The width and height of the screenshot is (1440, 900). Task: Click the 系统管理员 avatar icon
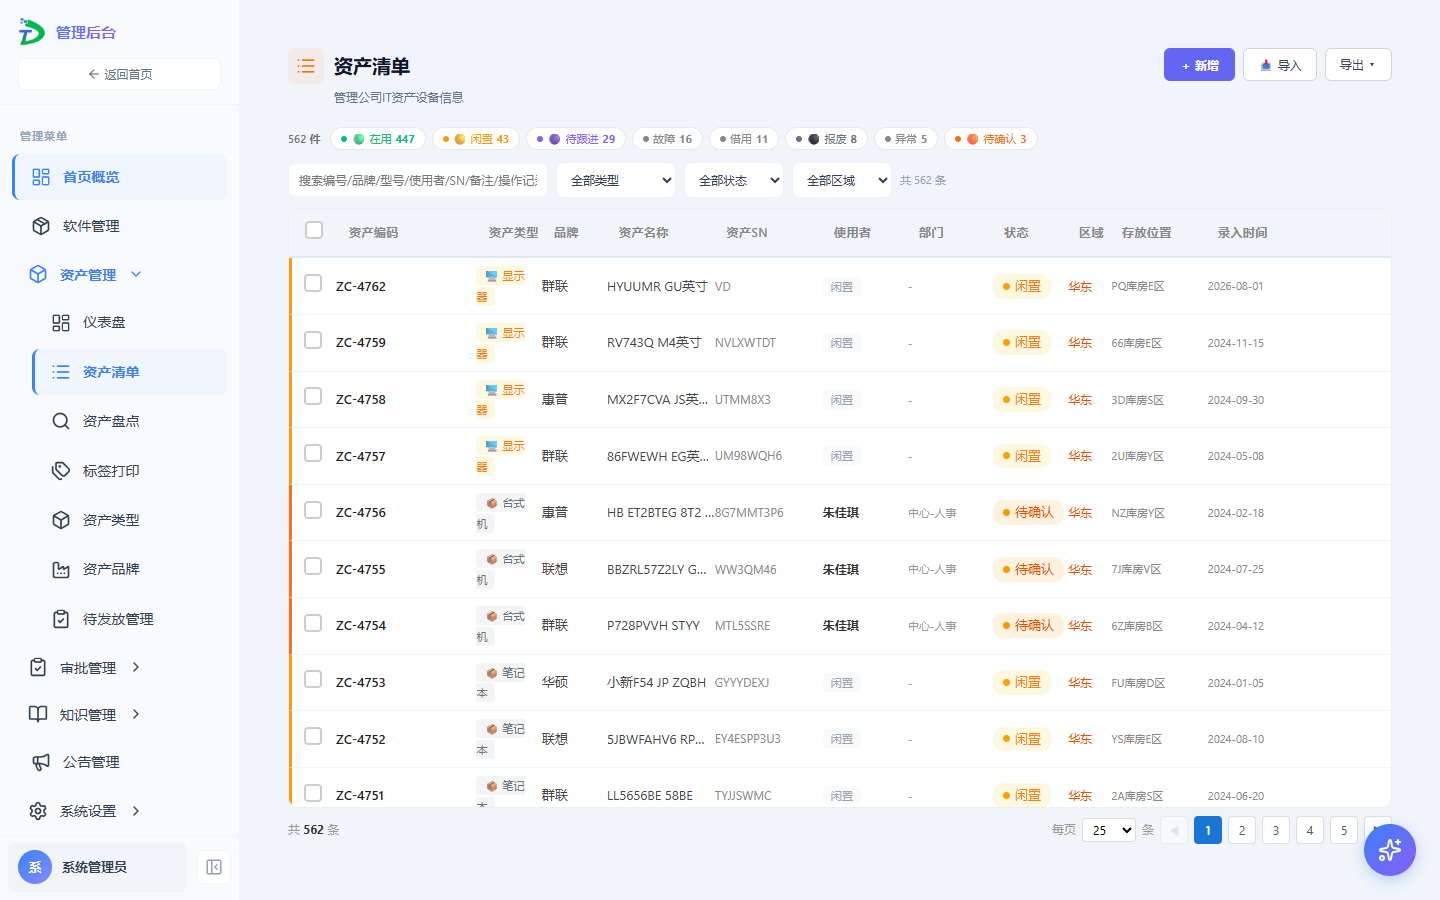[x=35, y=867]
